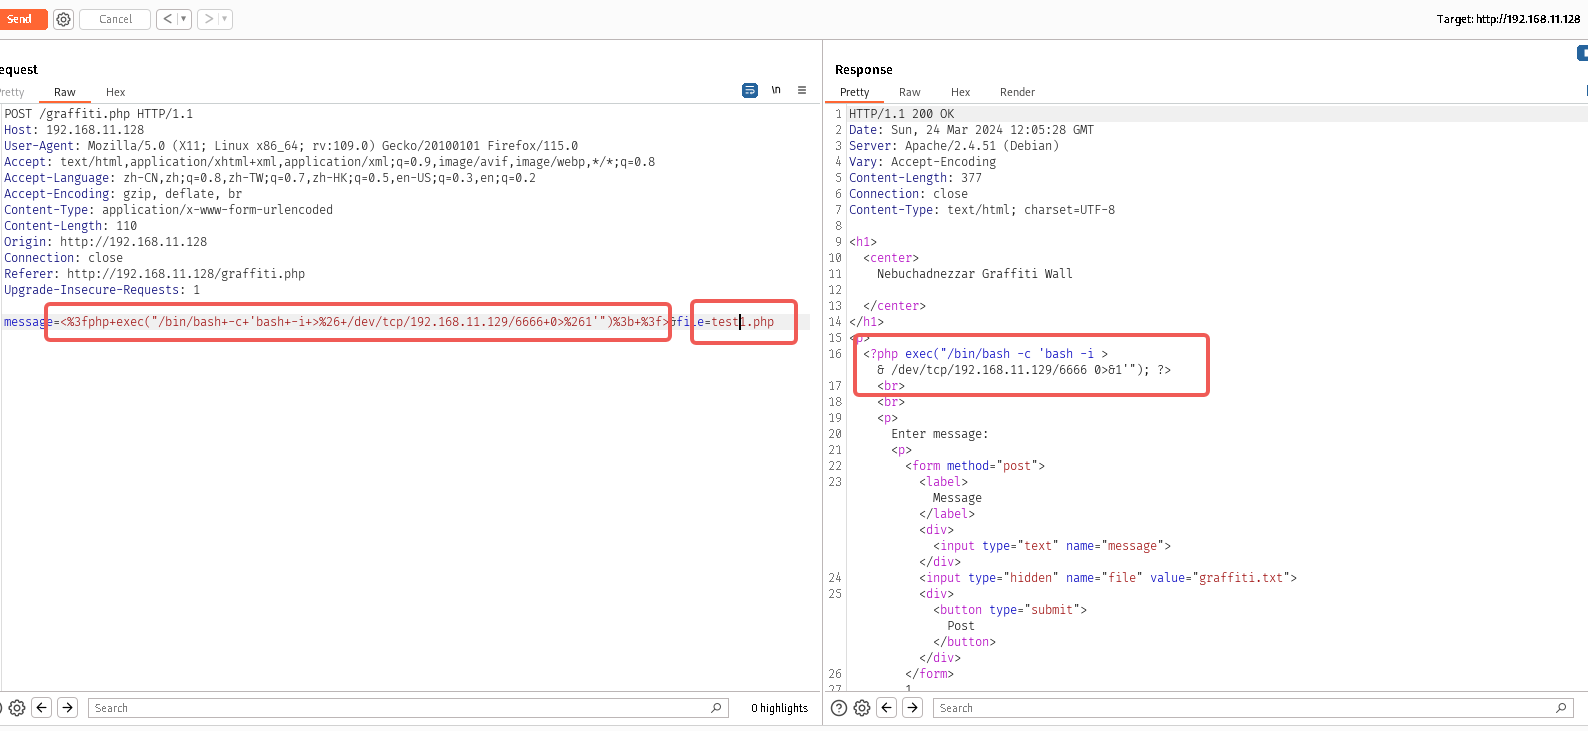Image resolution: width=1588 pixels, height=731 pixels.
Task: Send the request in Repeater
Action: [x=22, y=19]
